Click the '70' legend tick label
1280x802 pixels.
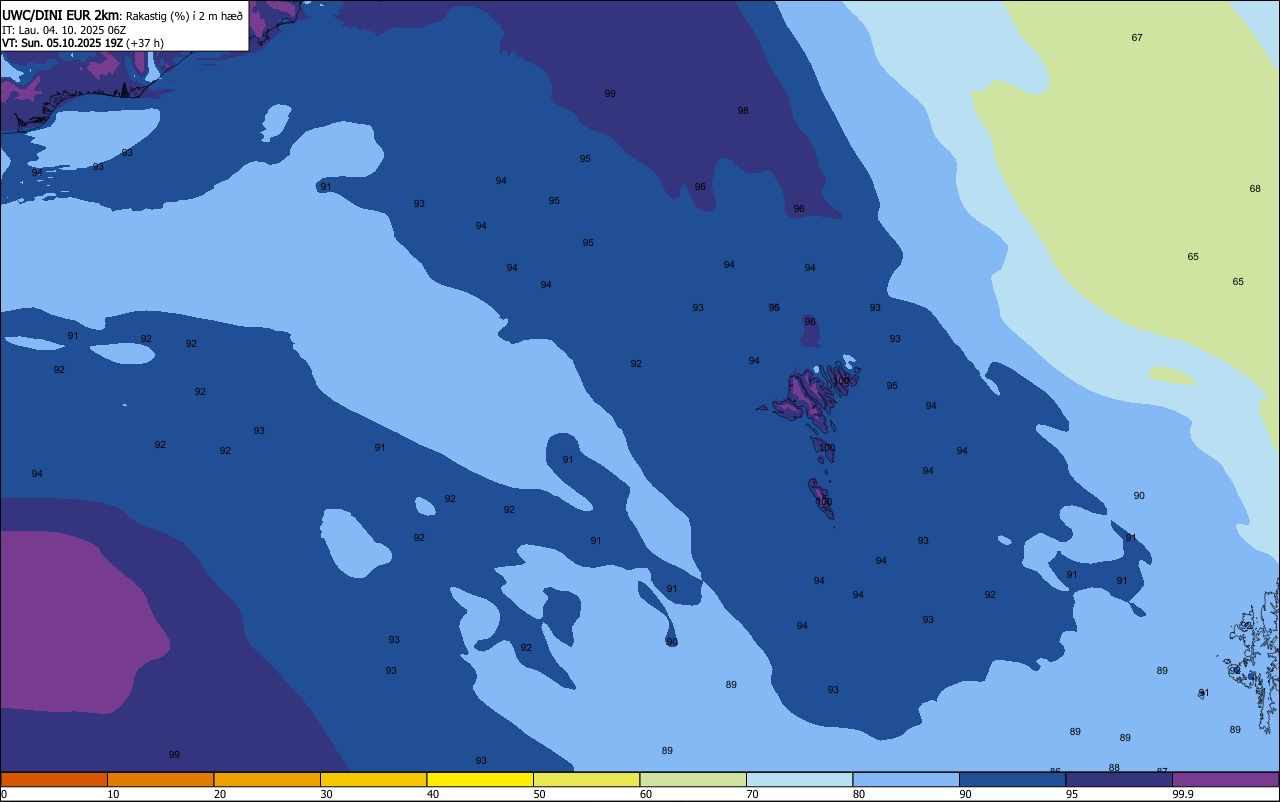(x=752, y=794)
